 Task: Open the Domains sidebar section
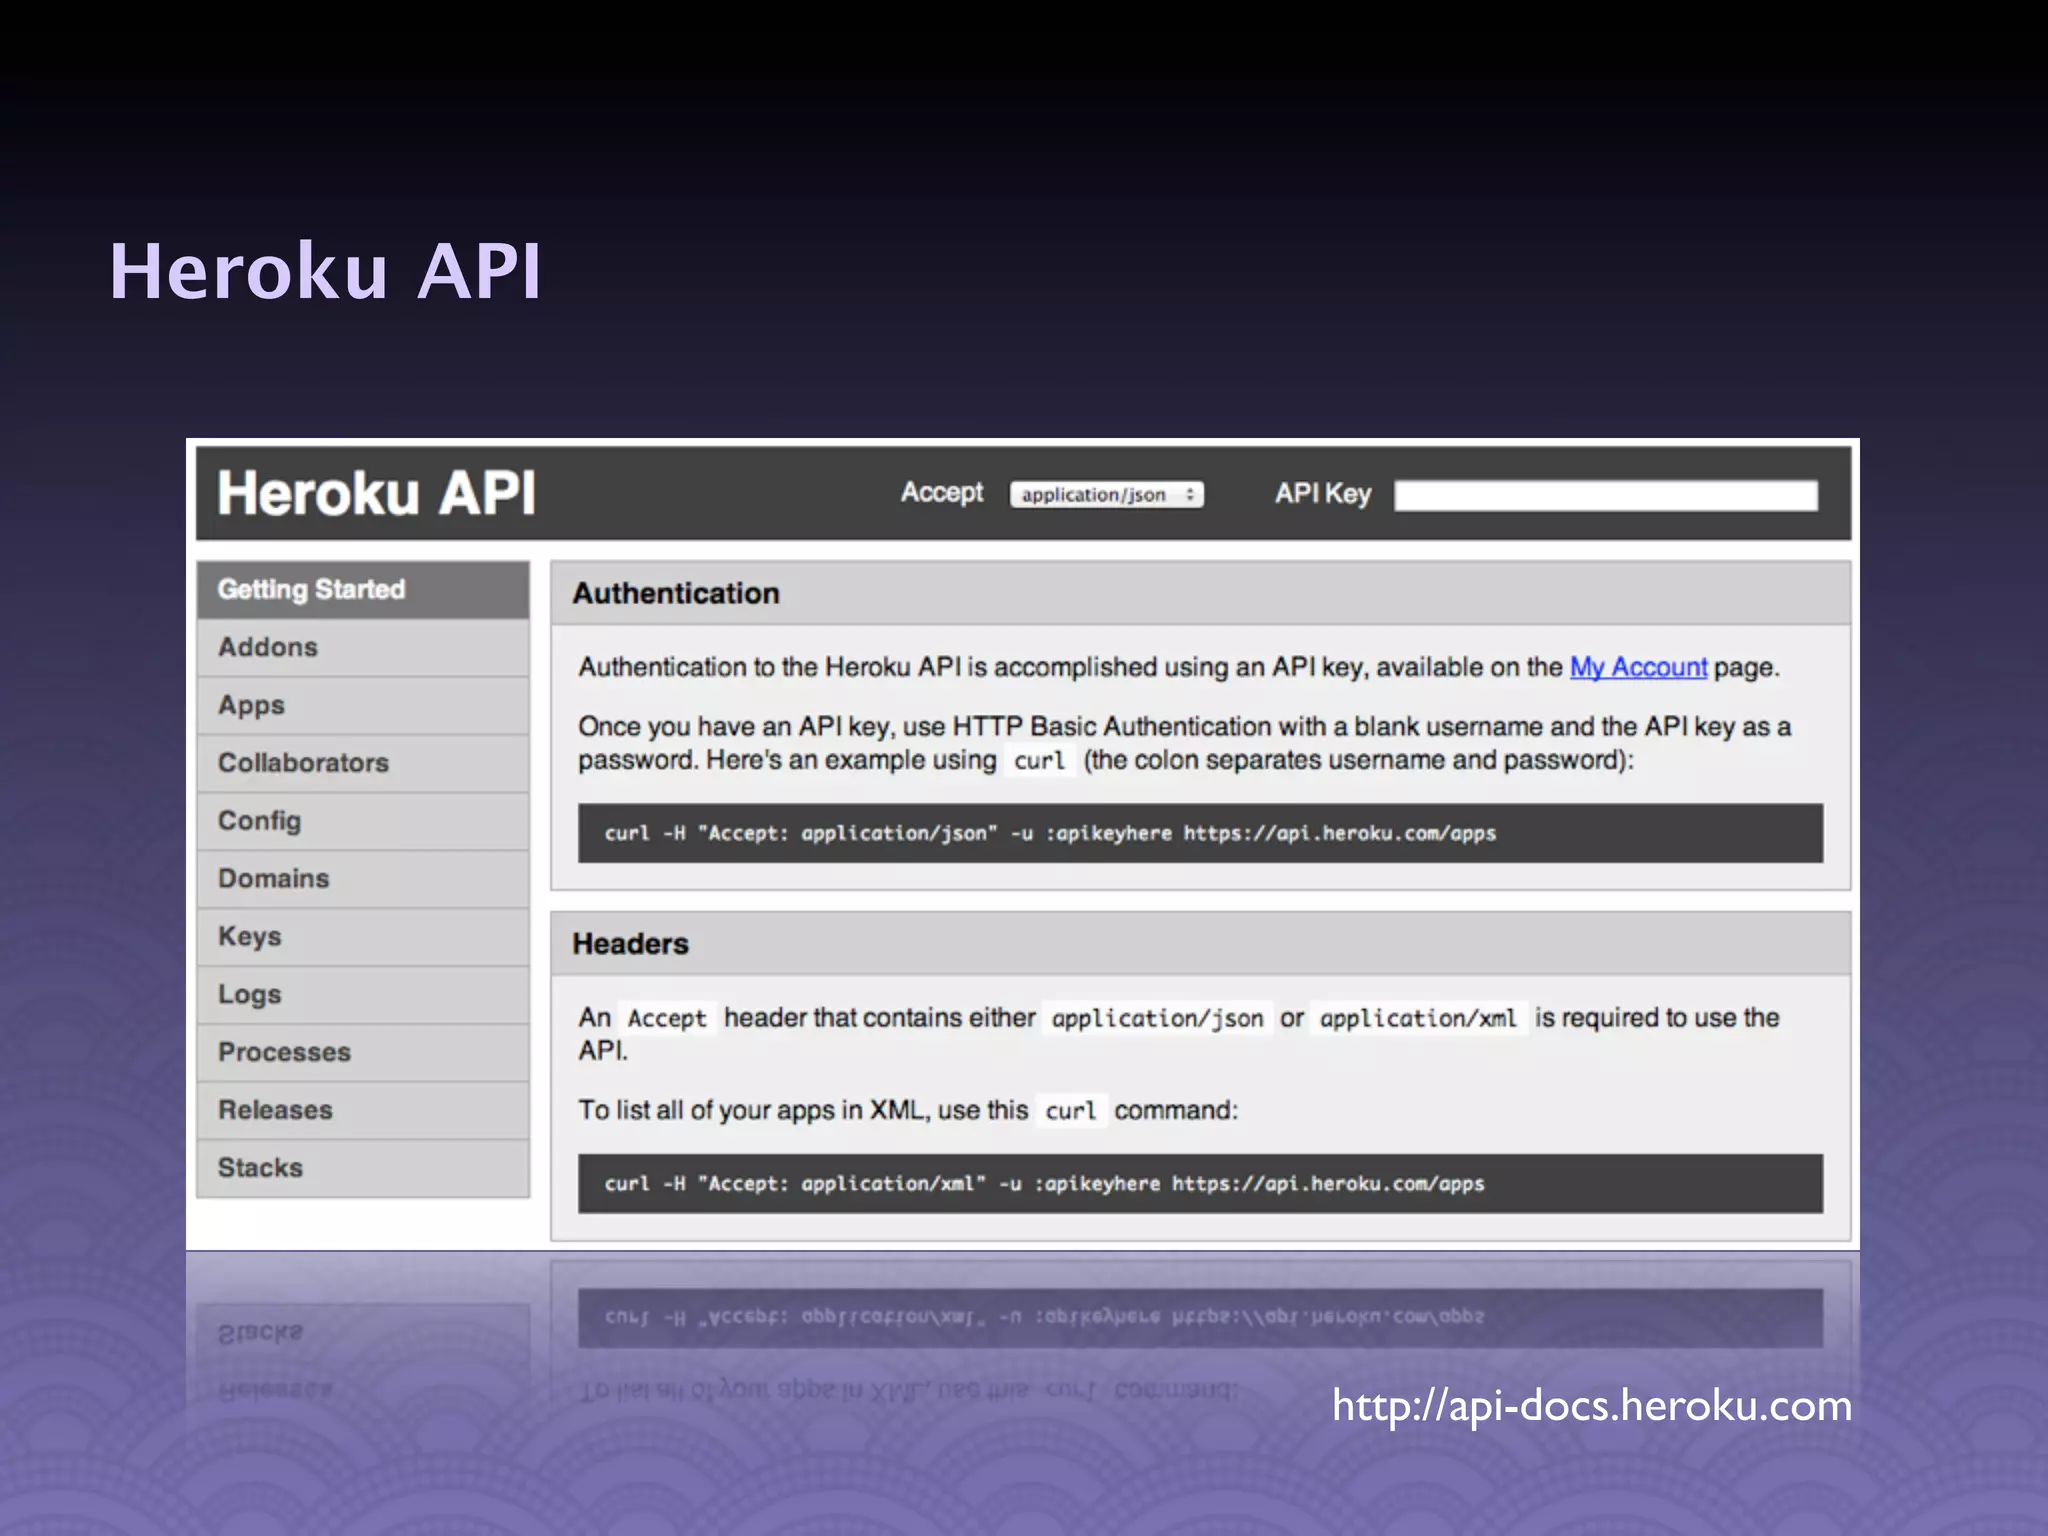[x=363, y=879]
